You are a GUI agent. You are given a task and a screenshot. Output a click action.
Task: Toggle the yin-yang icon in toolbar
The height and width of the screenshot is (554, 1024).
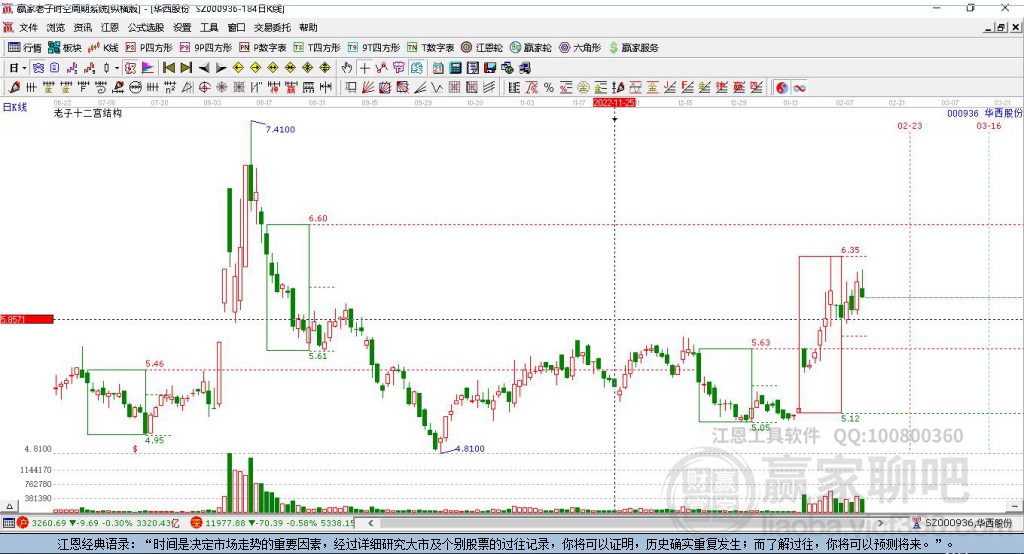coord(781,88)
